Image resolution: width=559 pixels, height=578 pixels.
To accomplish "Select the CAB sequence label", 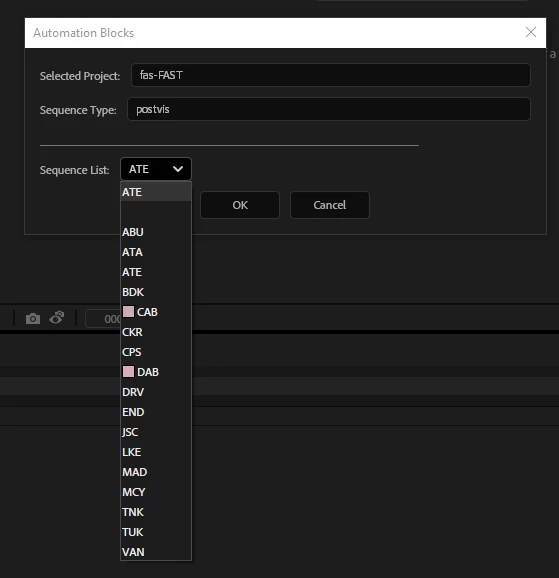I will pyautogui.click(x=147, y=312).
